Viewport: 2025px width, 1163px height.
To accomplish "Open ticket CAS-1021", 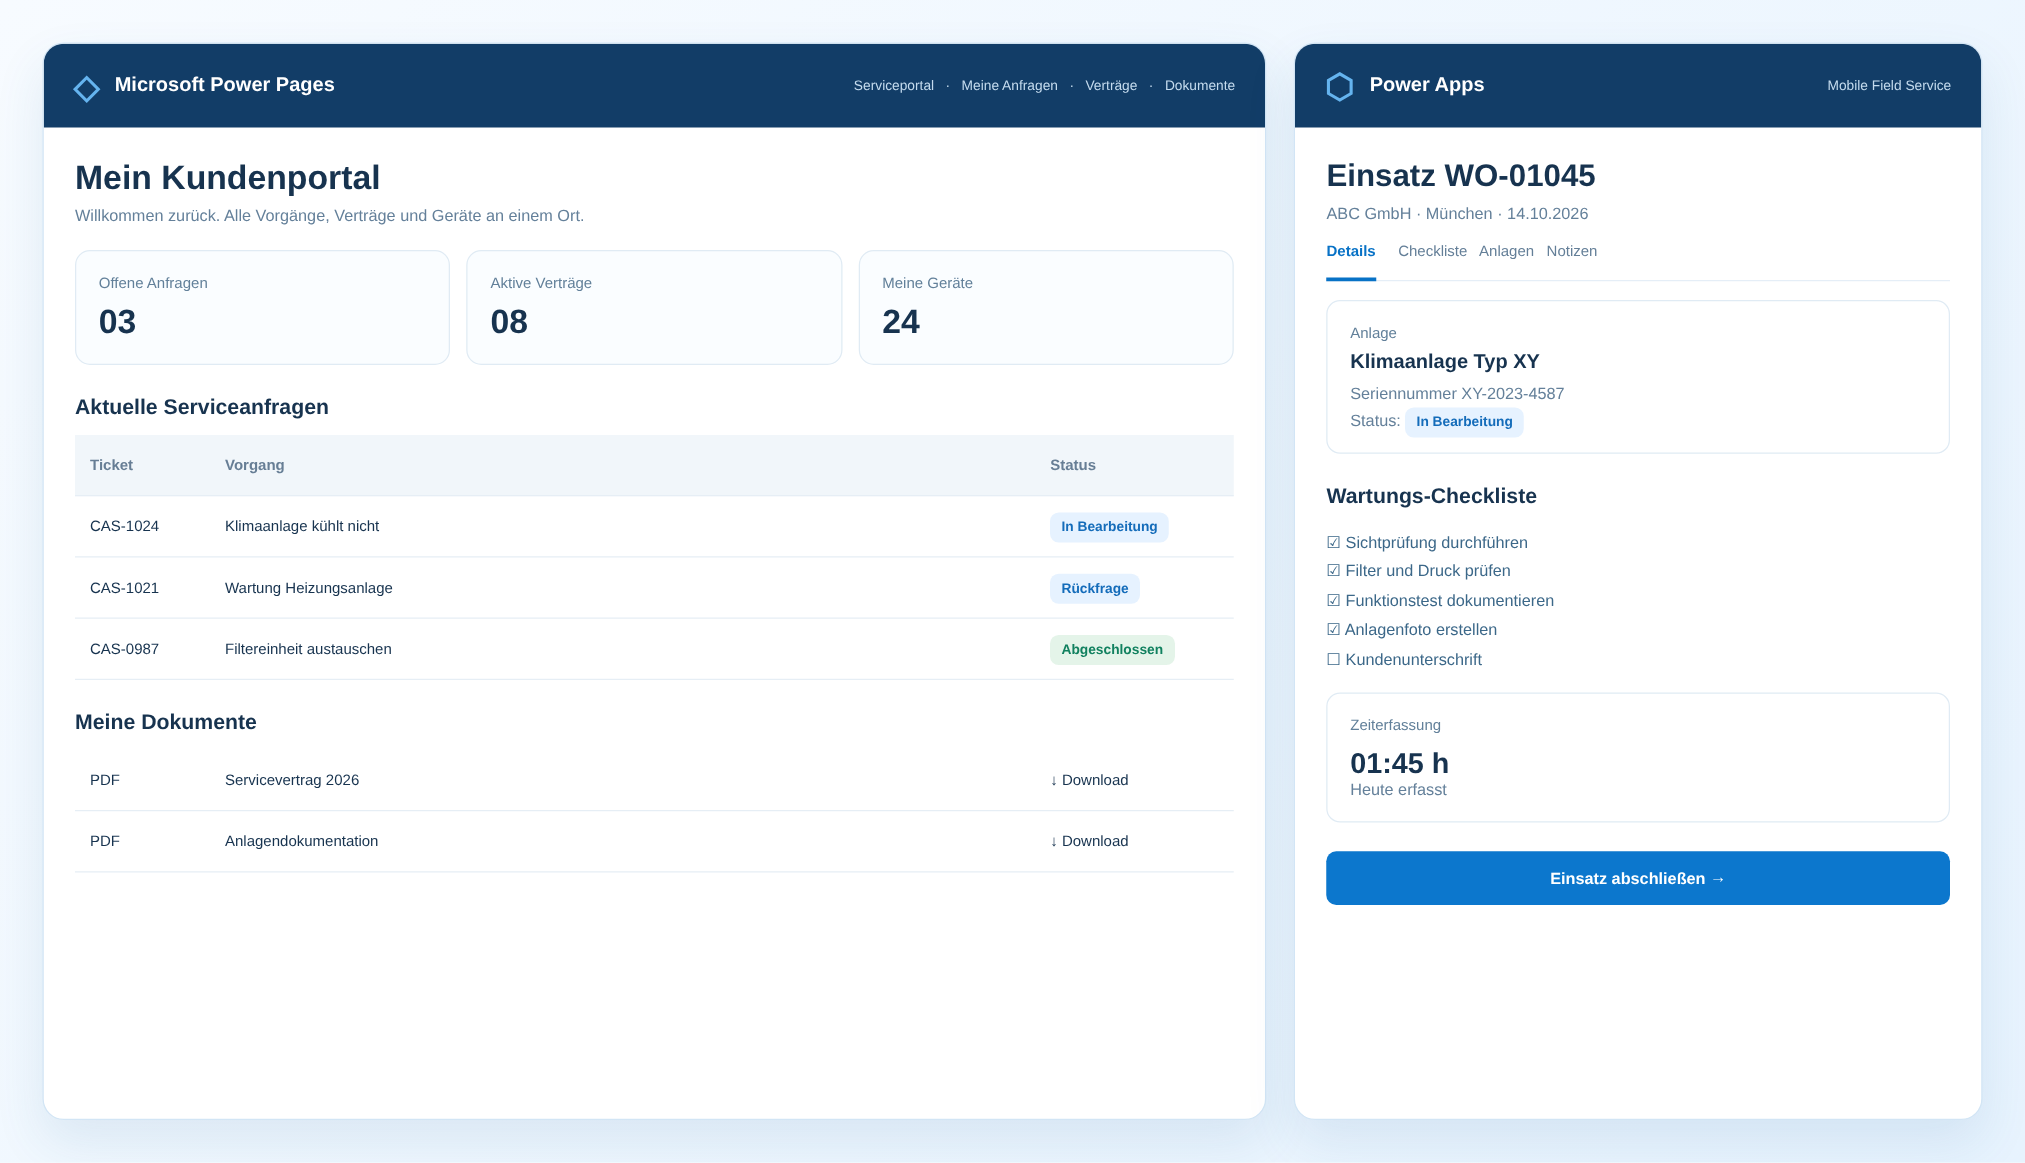I will [124, 588].
